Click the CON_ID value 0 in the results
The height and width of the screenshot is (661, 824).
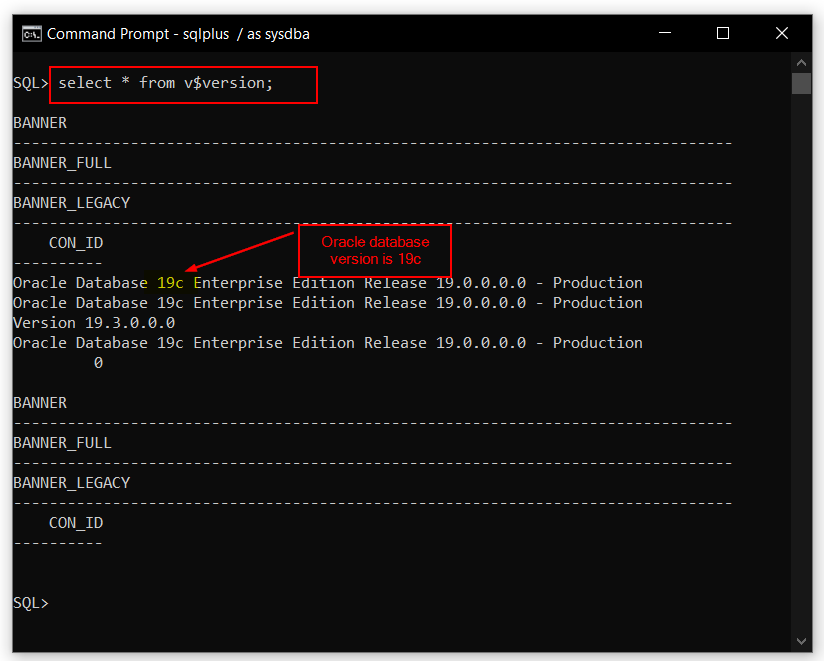click(97, 362)
